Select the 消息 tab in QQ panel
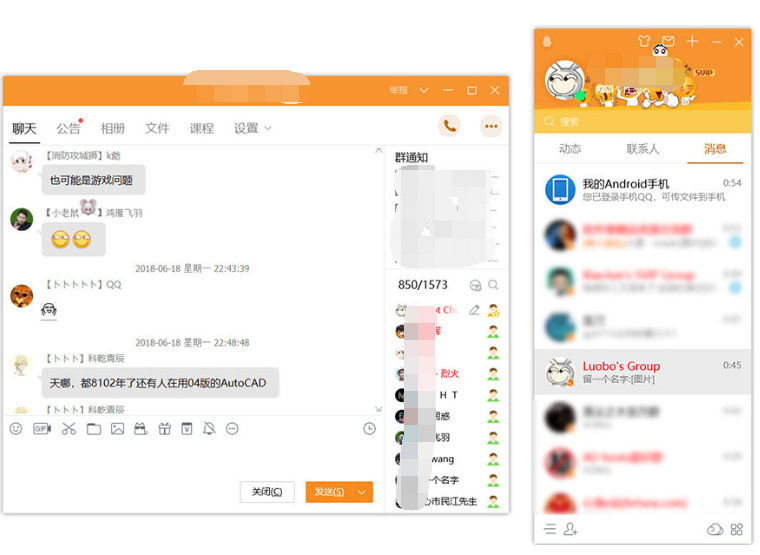The height and width of the screenshot is (555, 760). [x=715, y=149]
